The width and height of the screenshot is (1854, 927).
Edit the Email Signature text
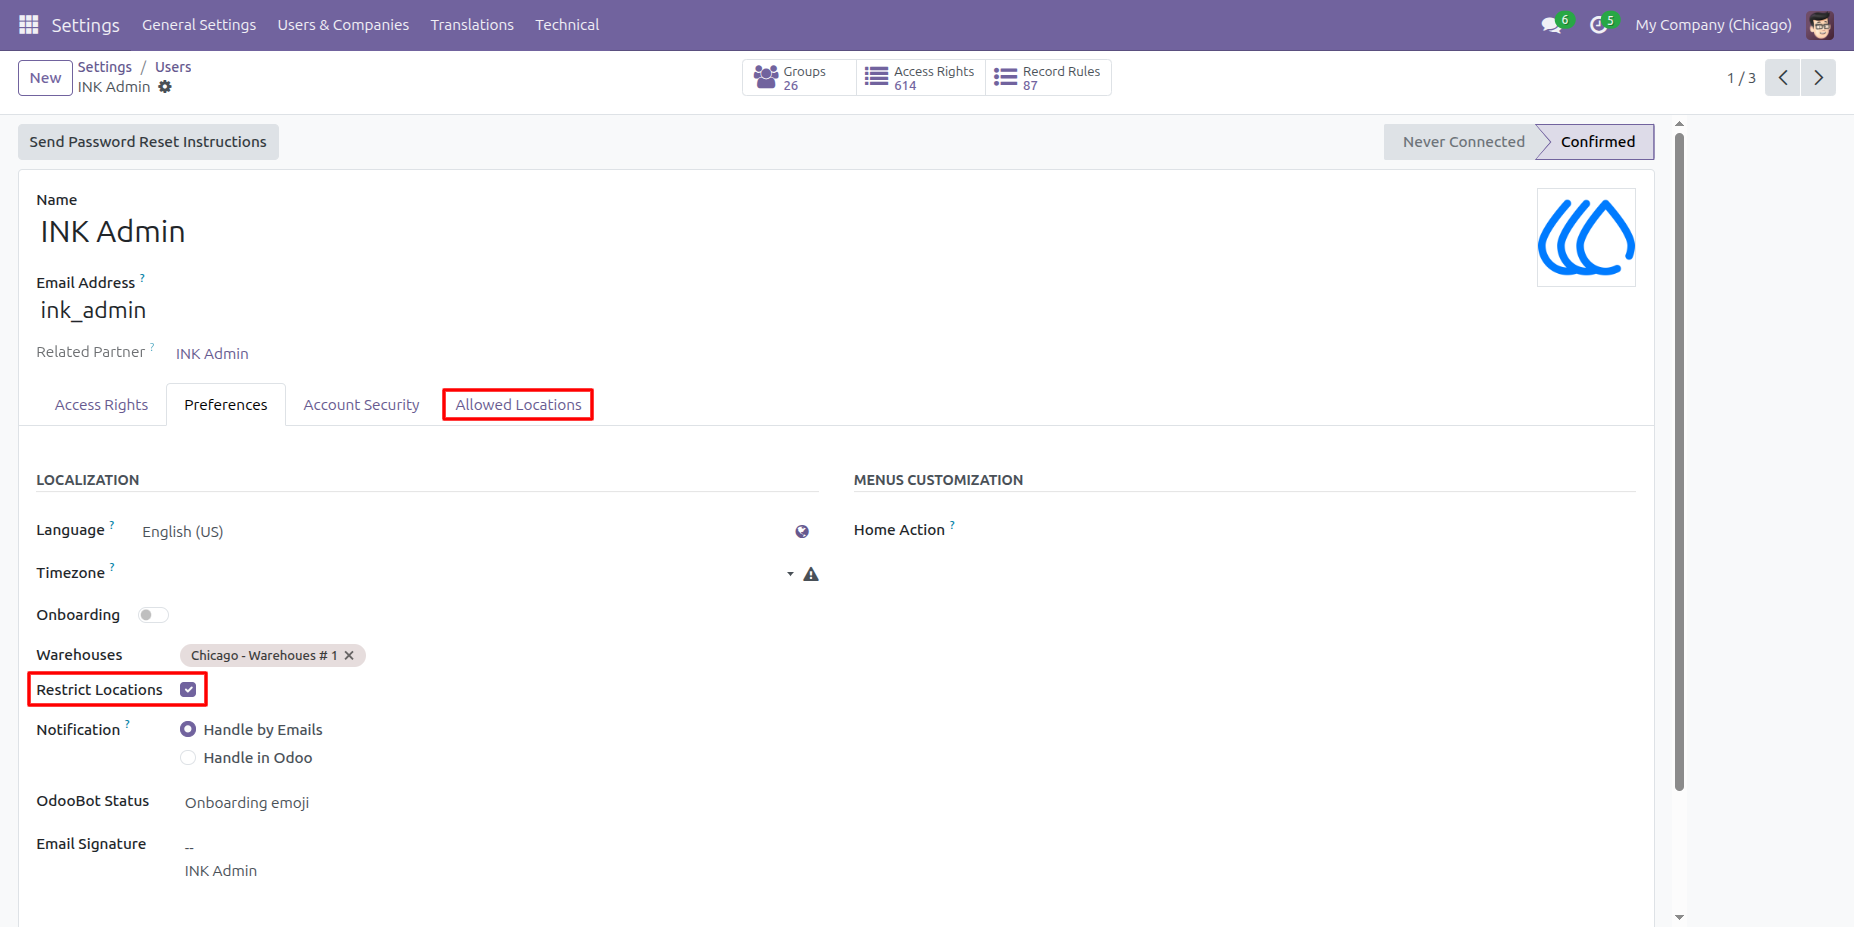(x=500, y=860)
